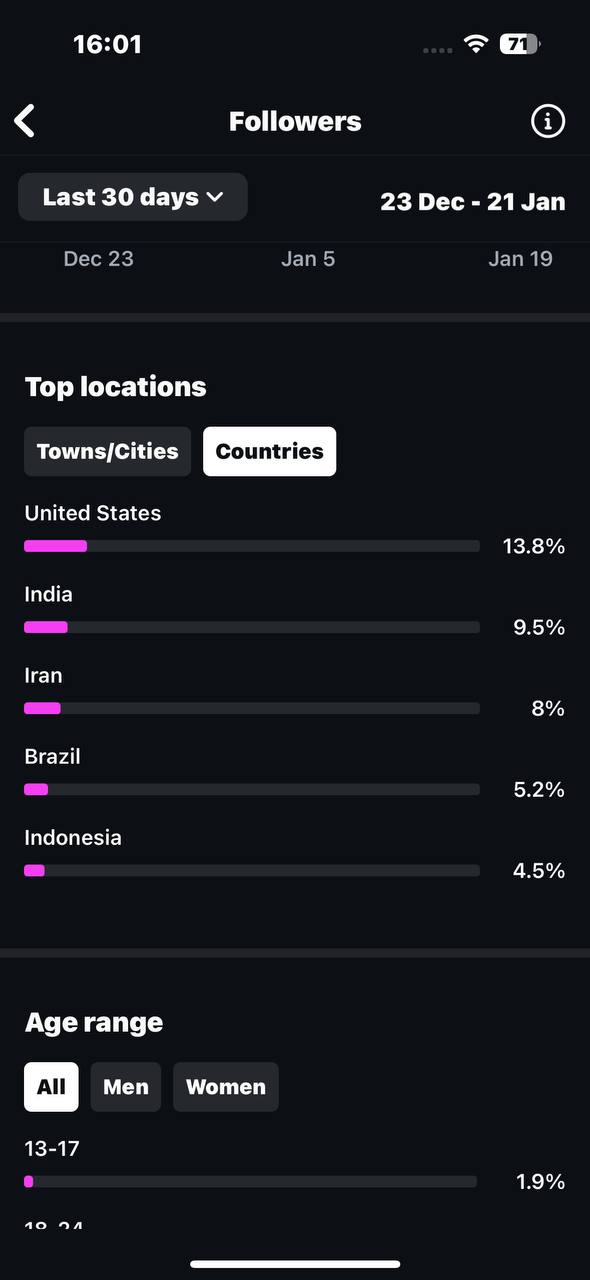Select the Countries tab
Viewport: 590px width, 1280px height.
tap(270, 451)
